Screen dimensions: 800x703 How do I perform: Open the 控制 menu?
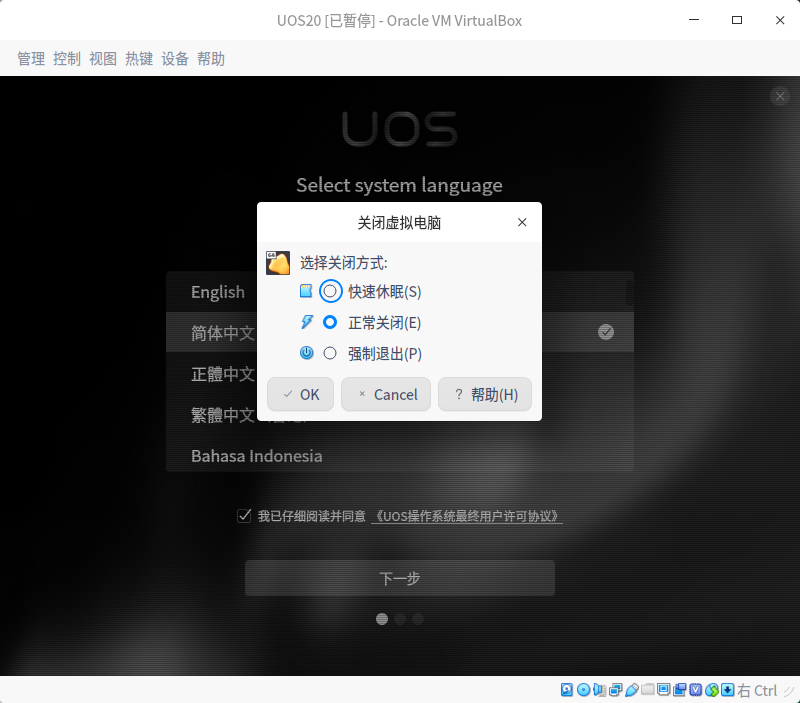click(67, 59)
